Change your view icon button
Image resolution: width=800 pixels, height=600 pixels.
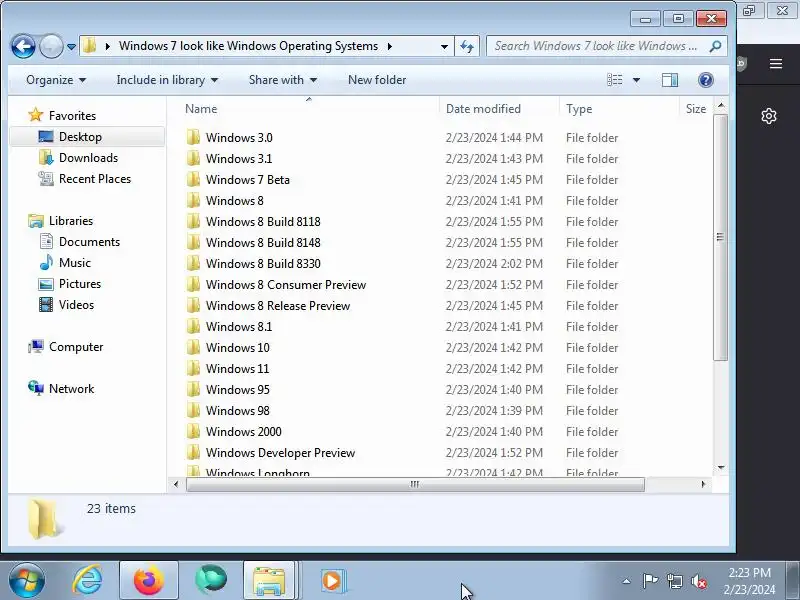(x=614, y=80)
